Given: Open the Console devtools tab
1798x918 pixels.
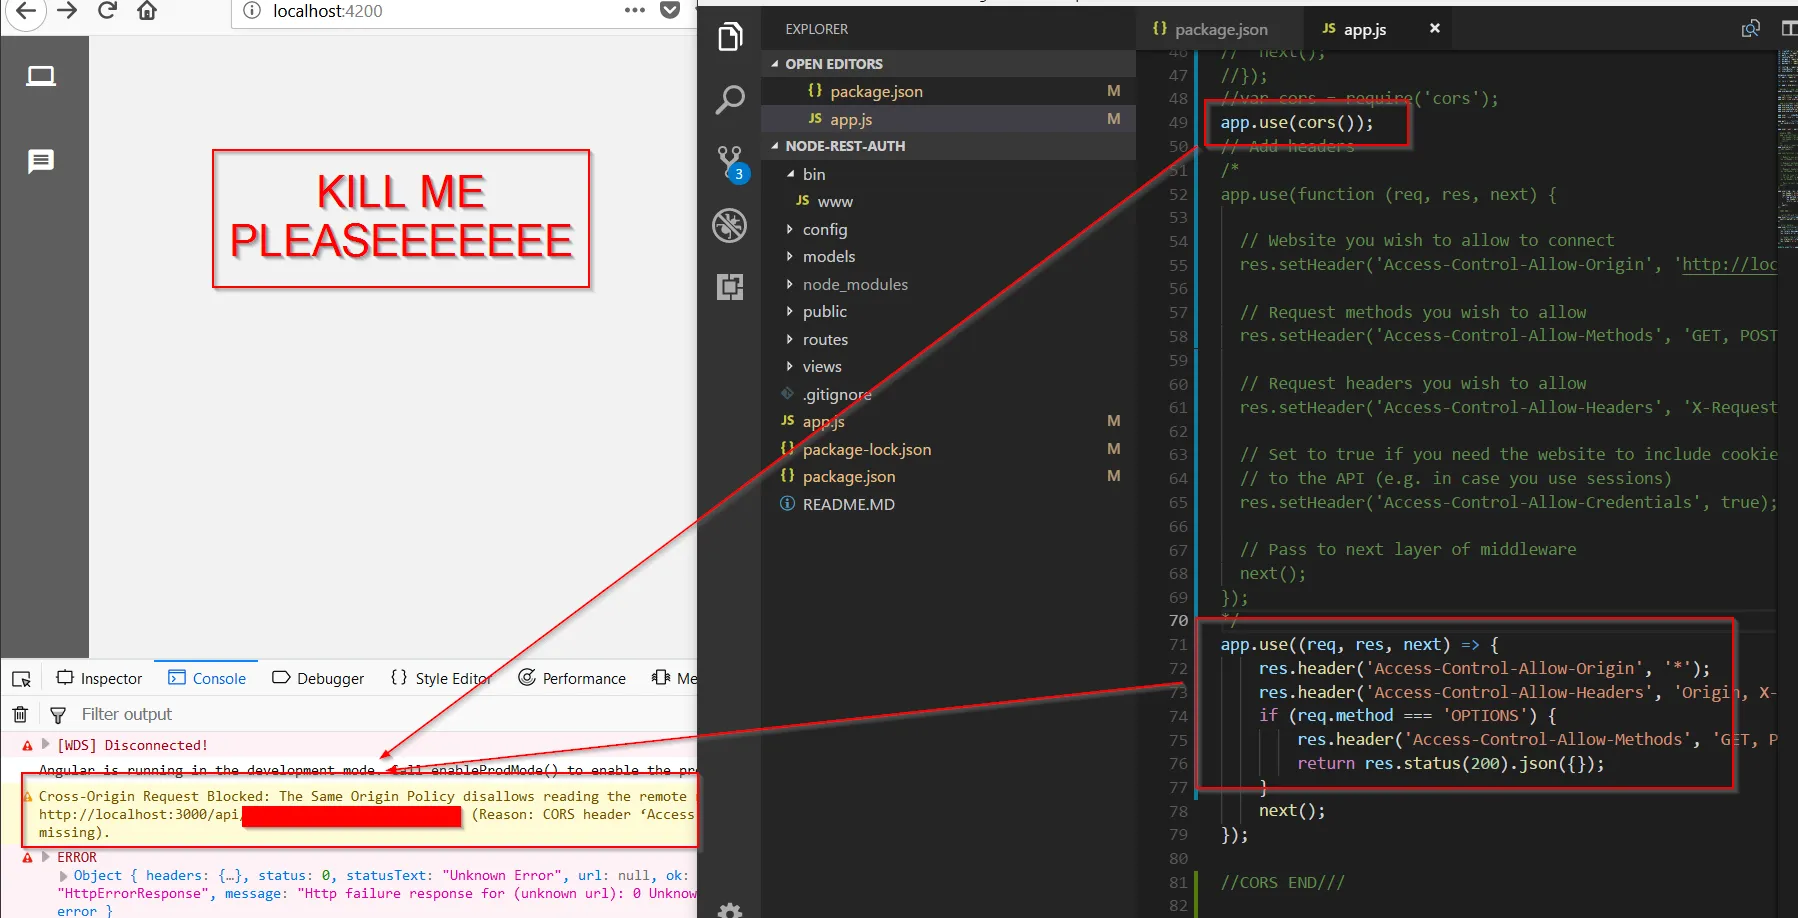Looking at the screenshot, I should pos(207,678).
